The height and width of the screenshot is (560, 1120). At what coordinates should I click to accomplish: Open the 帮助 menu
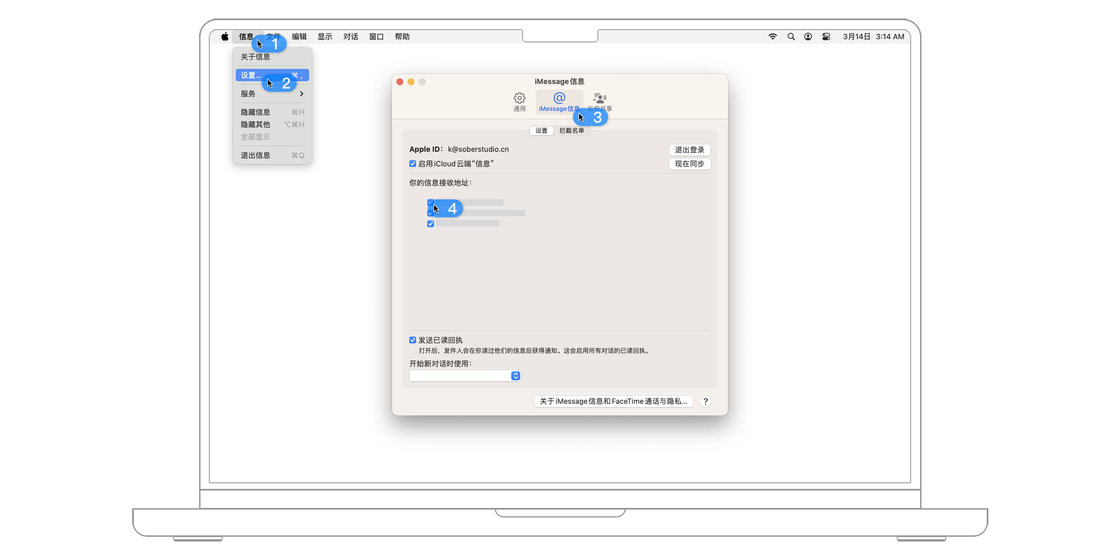(402, 36)
